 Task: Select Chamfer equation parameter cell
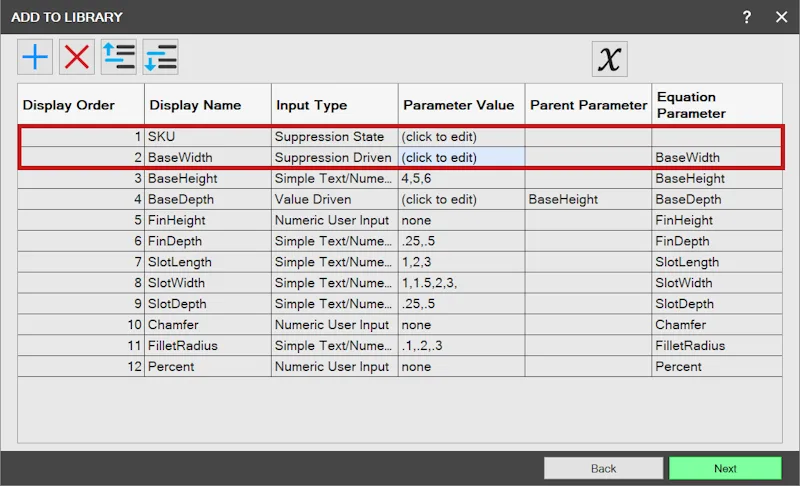(x=717, y=325)
